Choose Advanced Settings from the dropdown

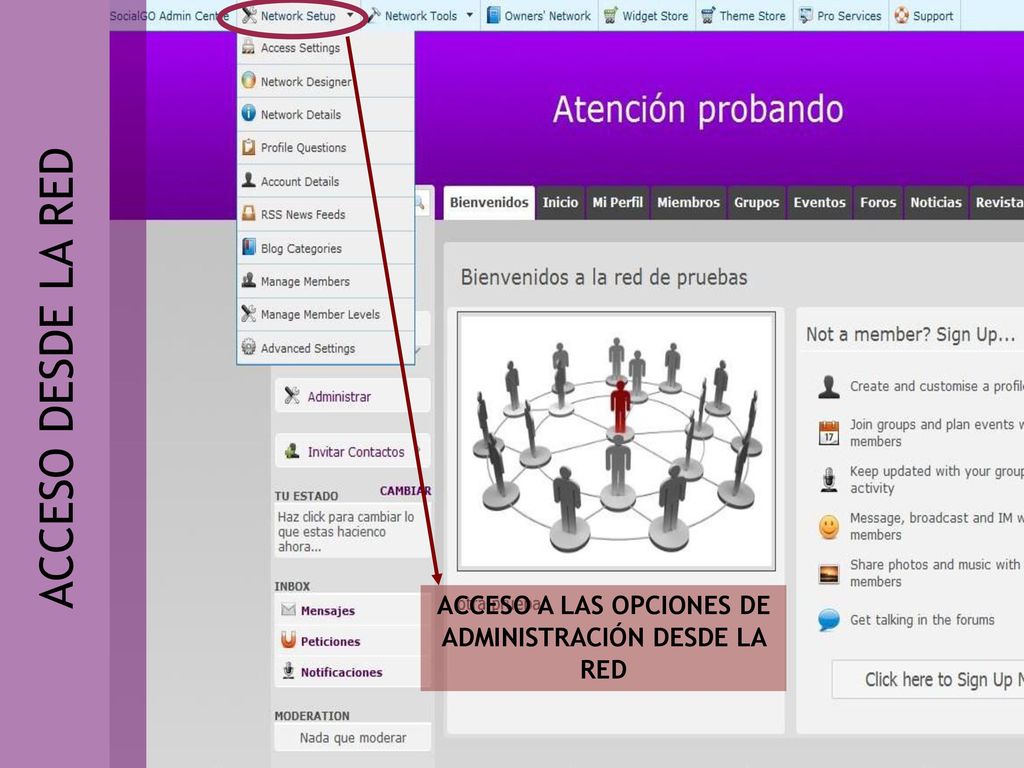(326, 347)
